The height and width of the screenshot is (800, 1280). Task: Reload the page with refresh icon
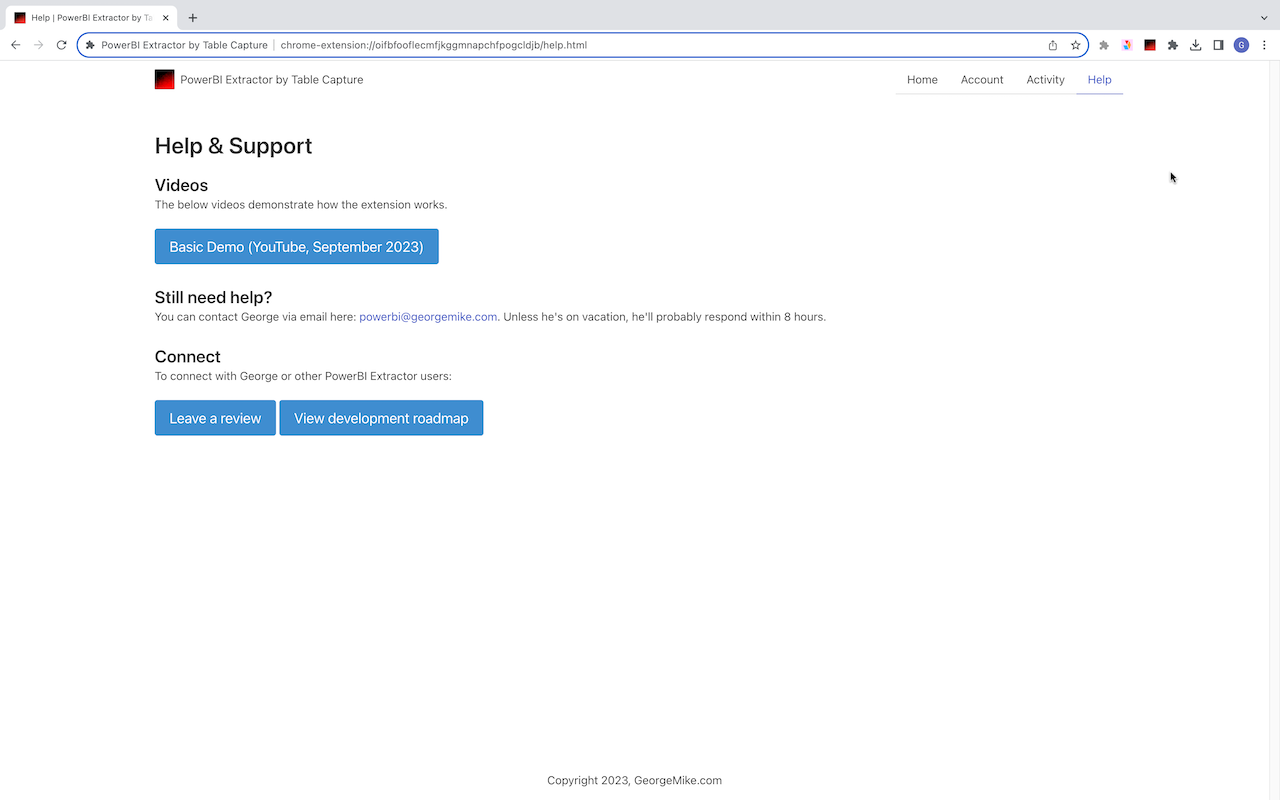[61, 45]
